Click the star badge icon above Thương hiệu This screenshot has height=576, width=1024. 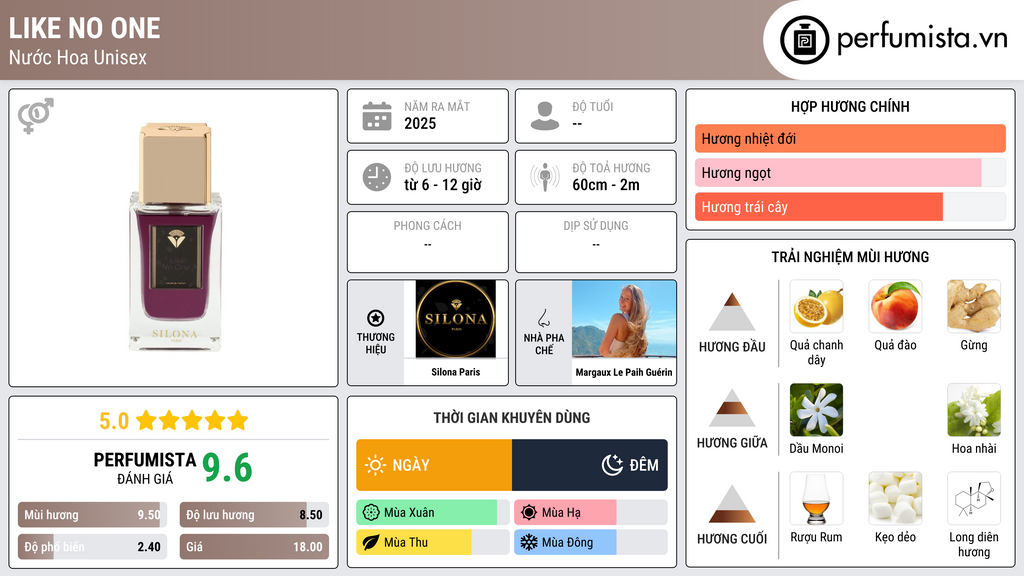click(376, 318)
